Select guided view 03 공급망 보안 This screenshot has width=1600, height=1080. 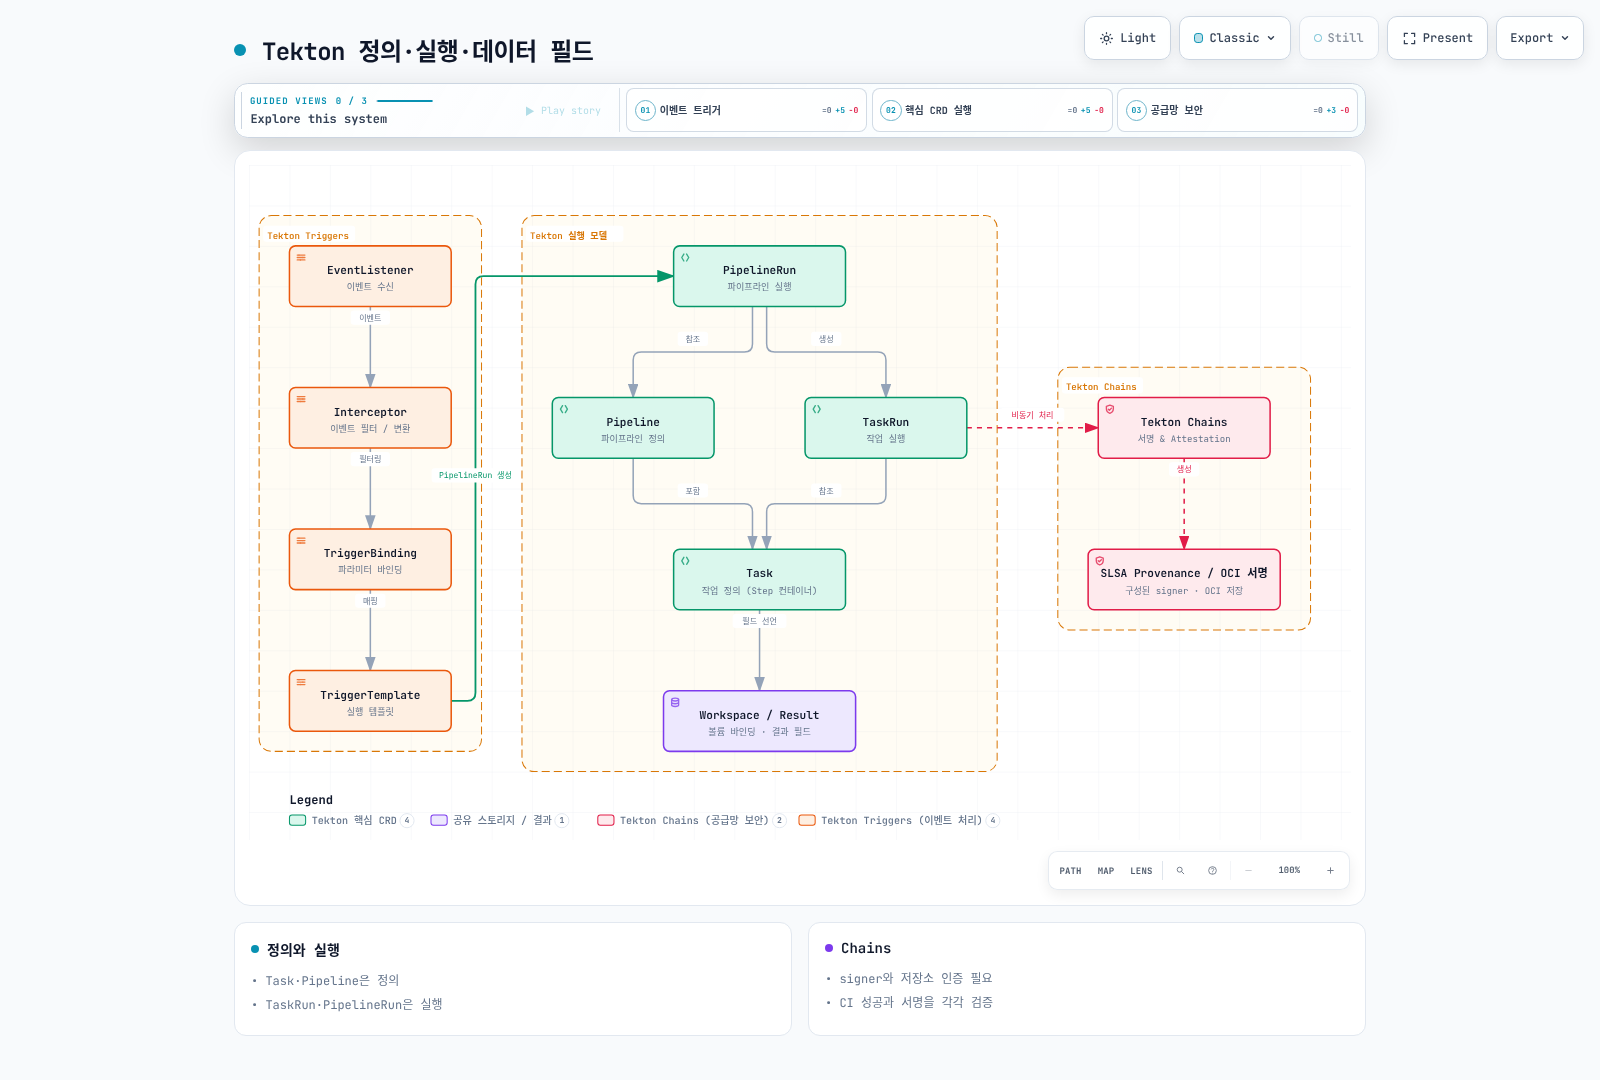coord(1237,110)
